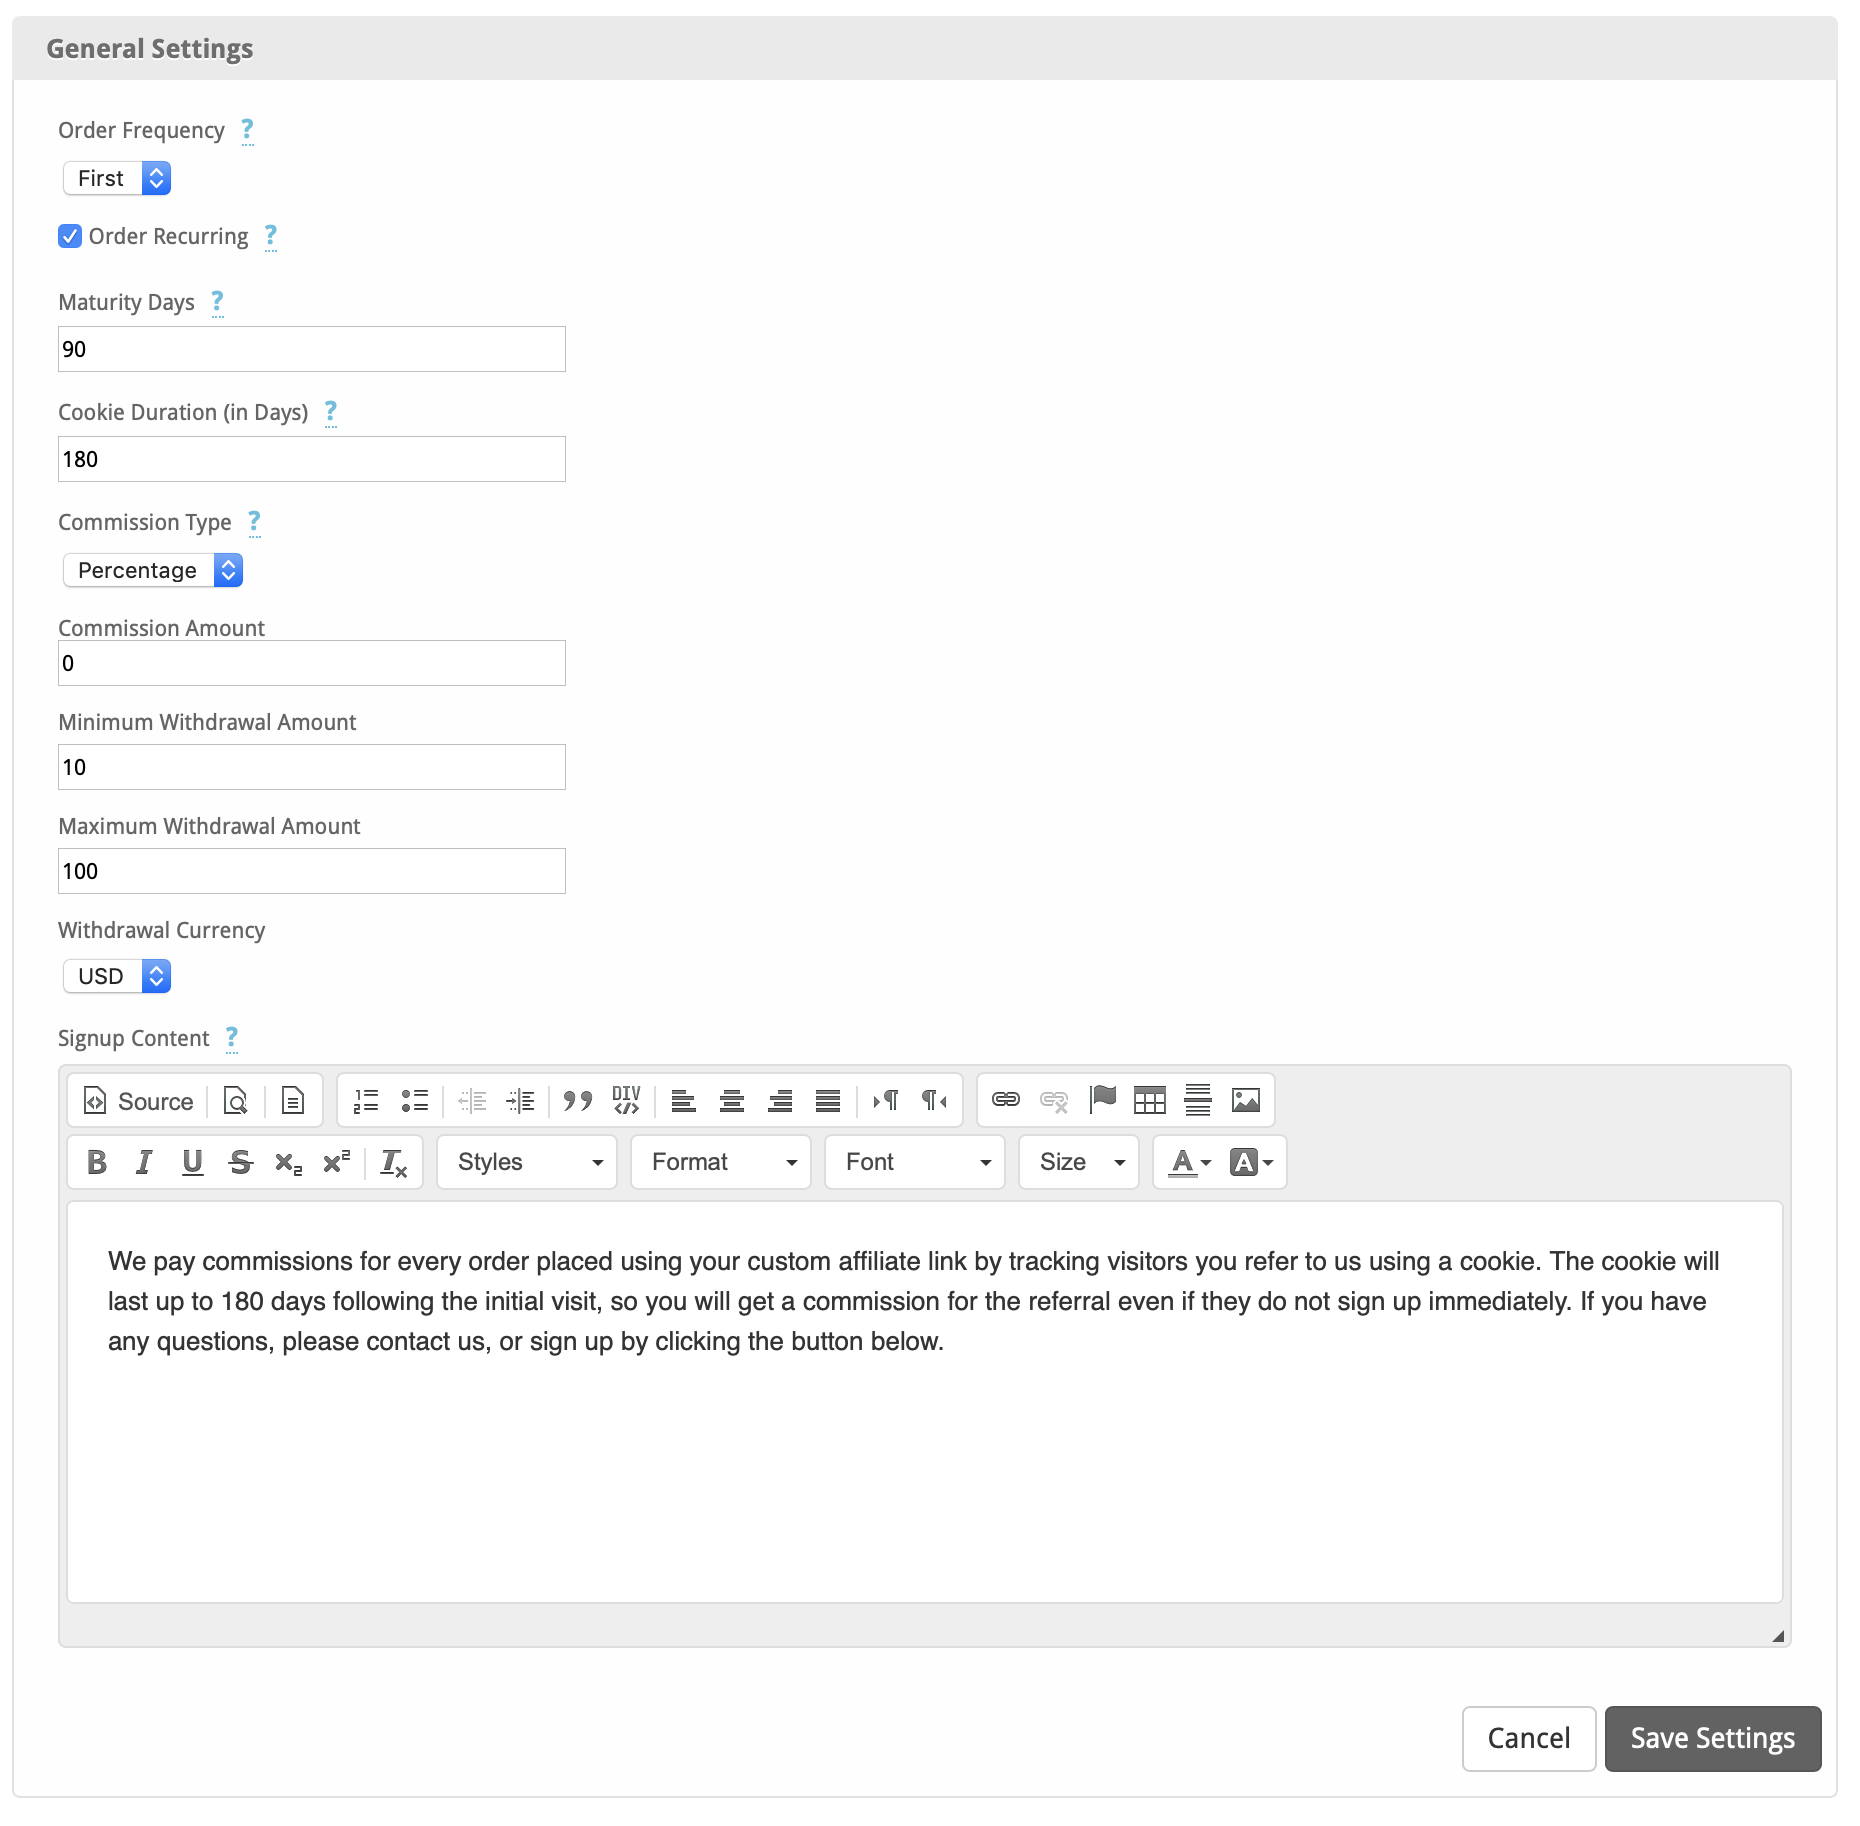Viewport: 1860px width, 1826px height.
Task: Open the Format menu in the editor
Action: click(x=721, y=1162)
